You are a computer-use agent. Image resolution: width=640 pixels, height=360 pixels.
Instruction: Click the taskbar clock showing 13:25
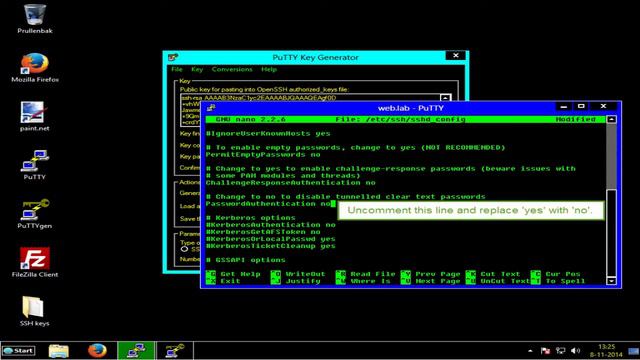pos(606,351)
